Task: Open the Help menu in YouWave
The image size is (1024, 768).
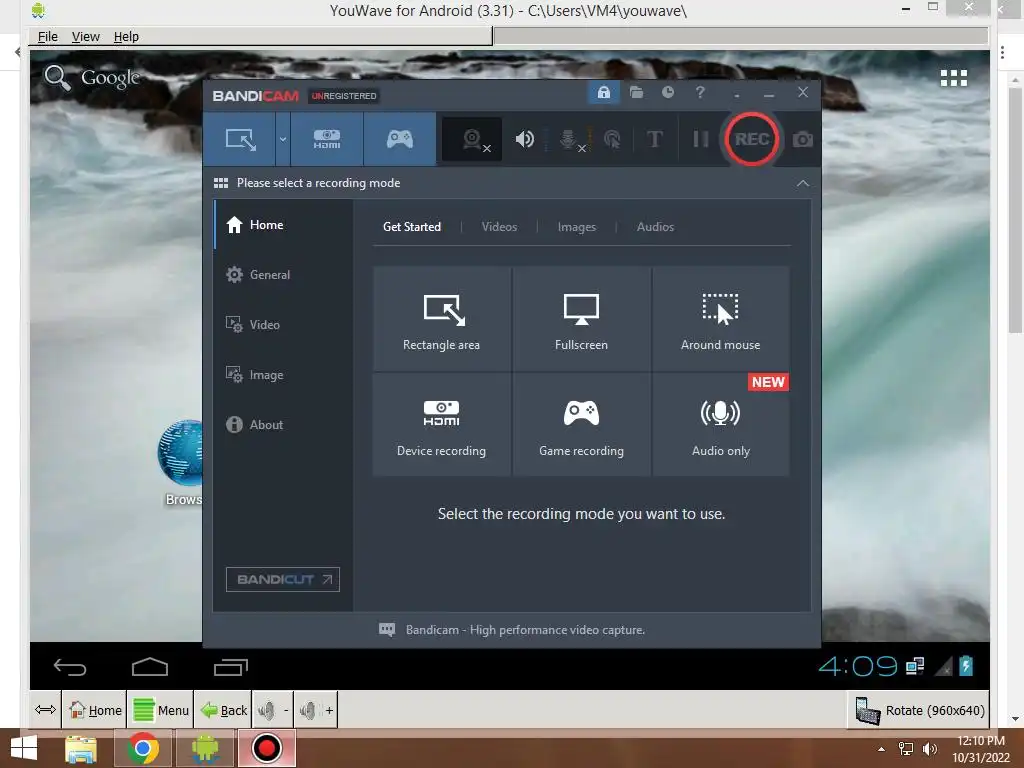Action: [x=126, y=37]
